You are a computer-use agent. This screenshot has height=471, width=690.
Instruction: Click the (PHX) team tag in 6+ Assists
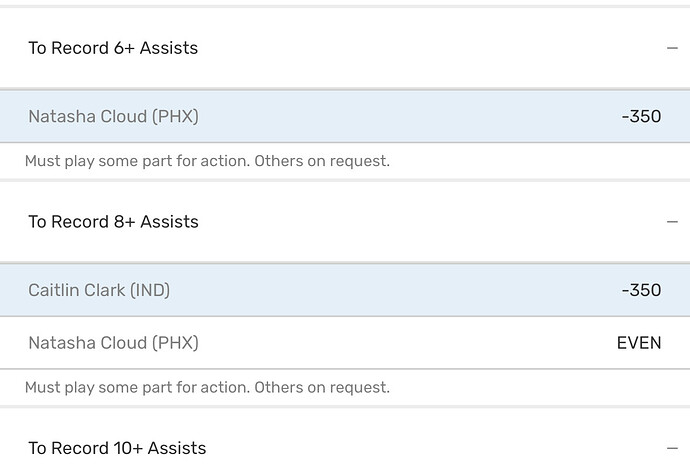[175, 116]
